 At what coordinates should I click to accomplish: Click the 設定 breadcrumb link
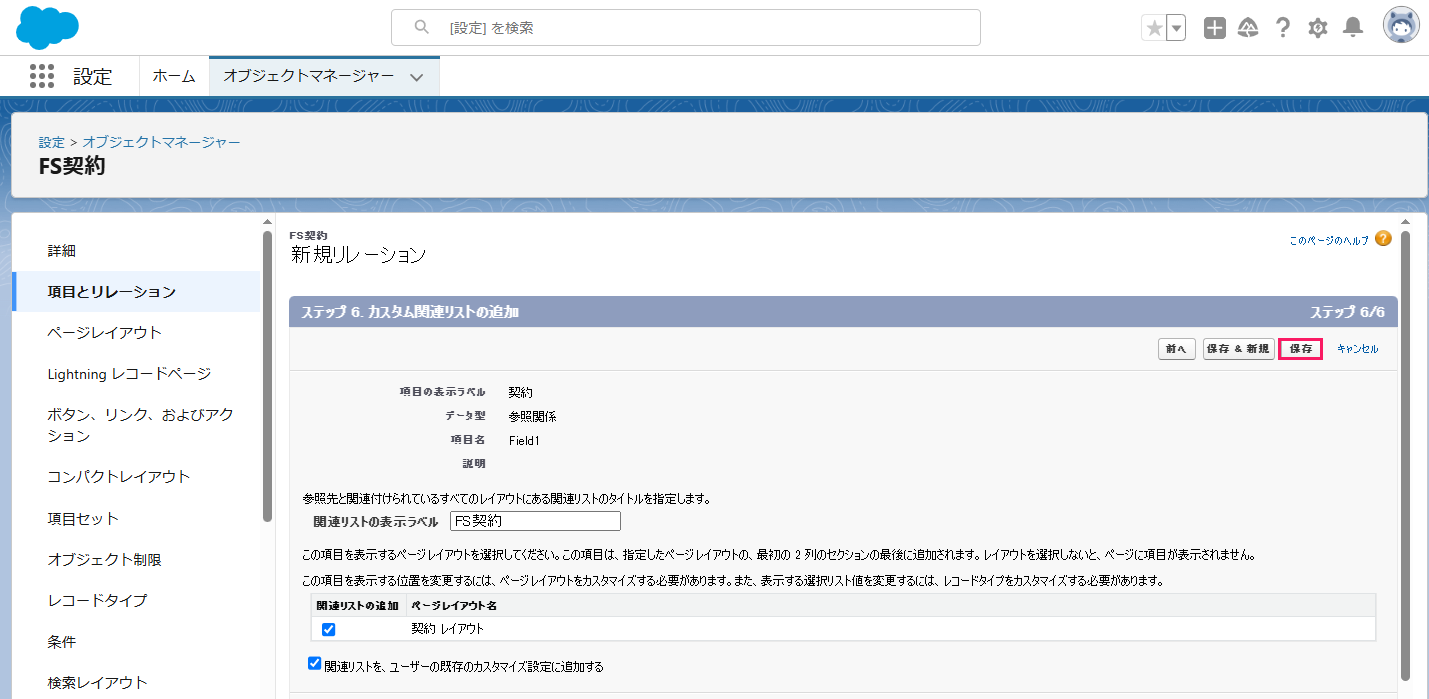click(x=52, y=142)
